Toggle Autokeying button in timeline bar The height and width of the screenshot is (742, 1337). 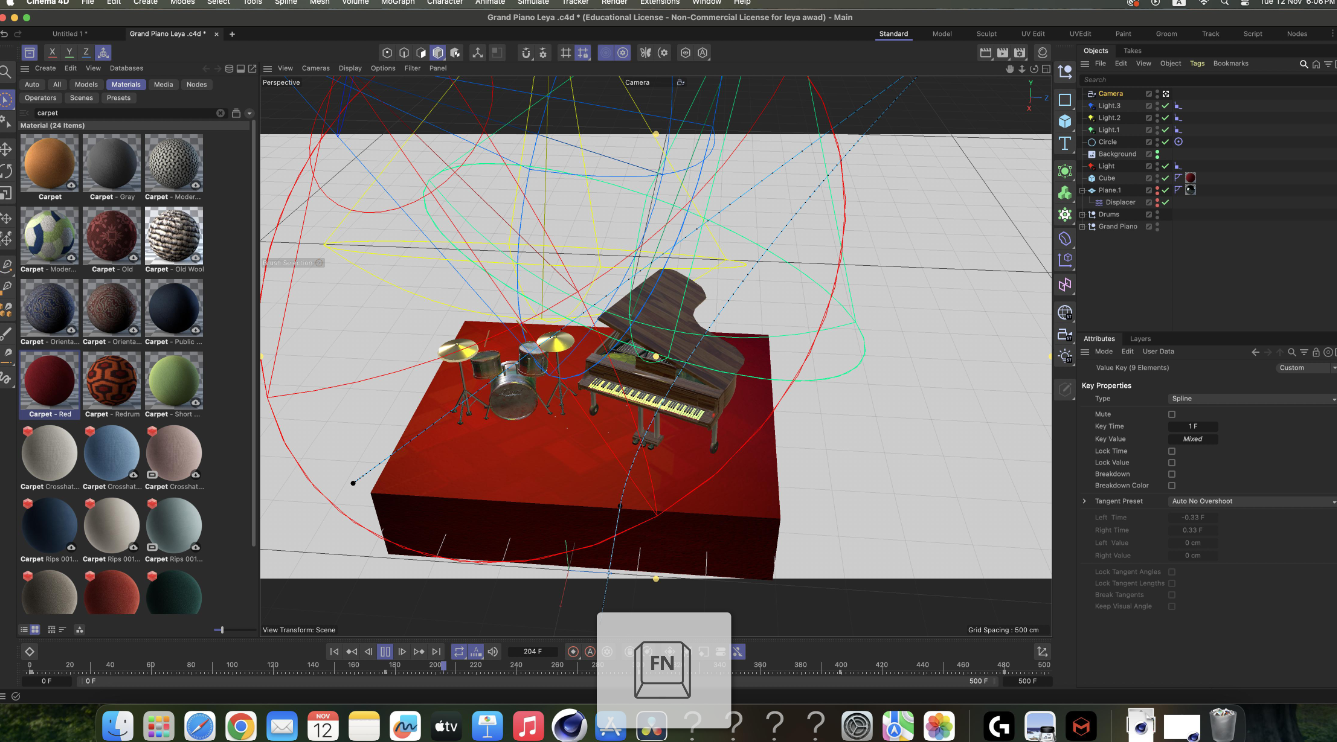pyautogui.click(x=589, y=651)
